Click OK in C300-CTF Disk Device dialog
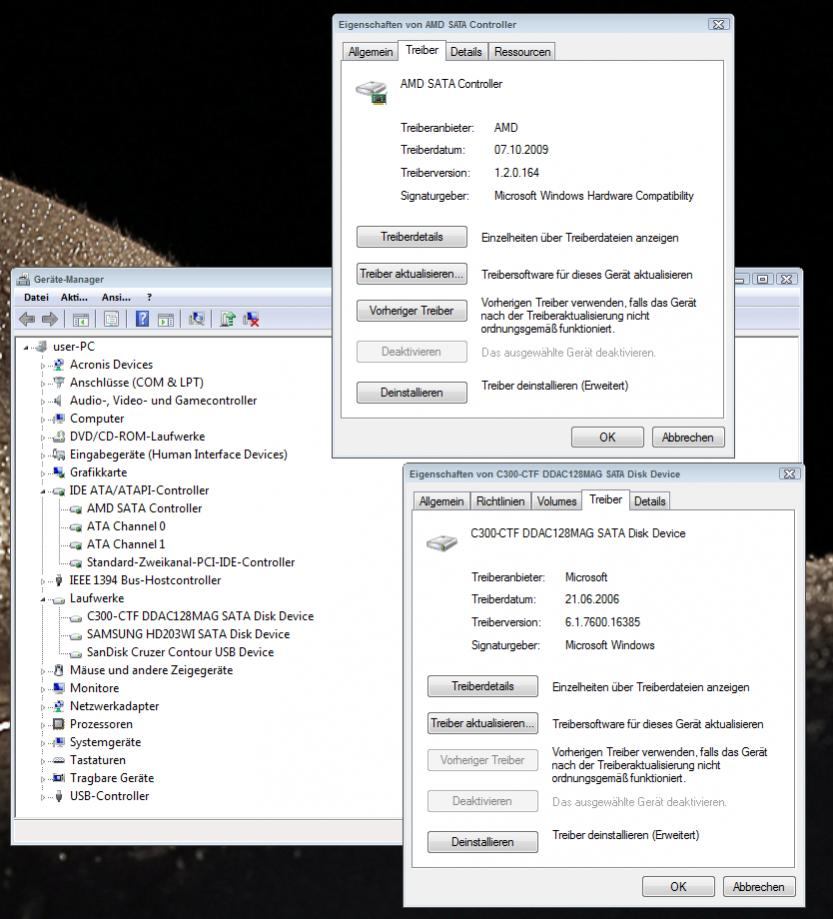This screenshot has width=833, height=919. pyautogui.click(x=678, y=887)
